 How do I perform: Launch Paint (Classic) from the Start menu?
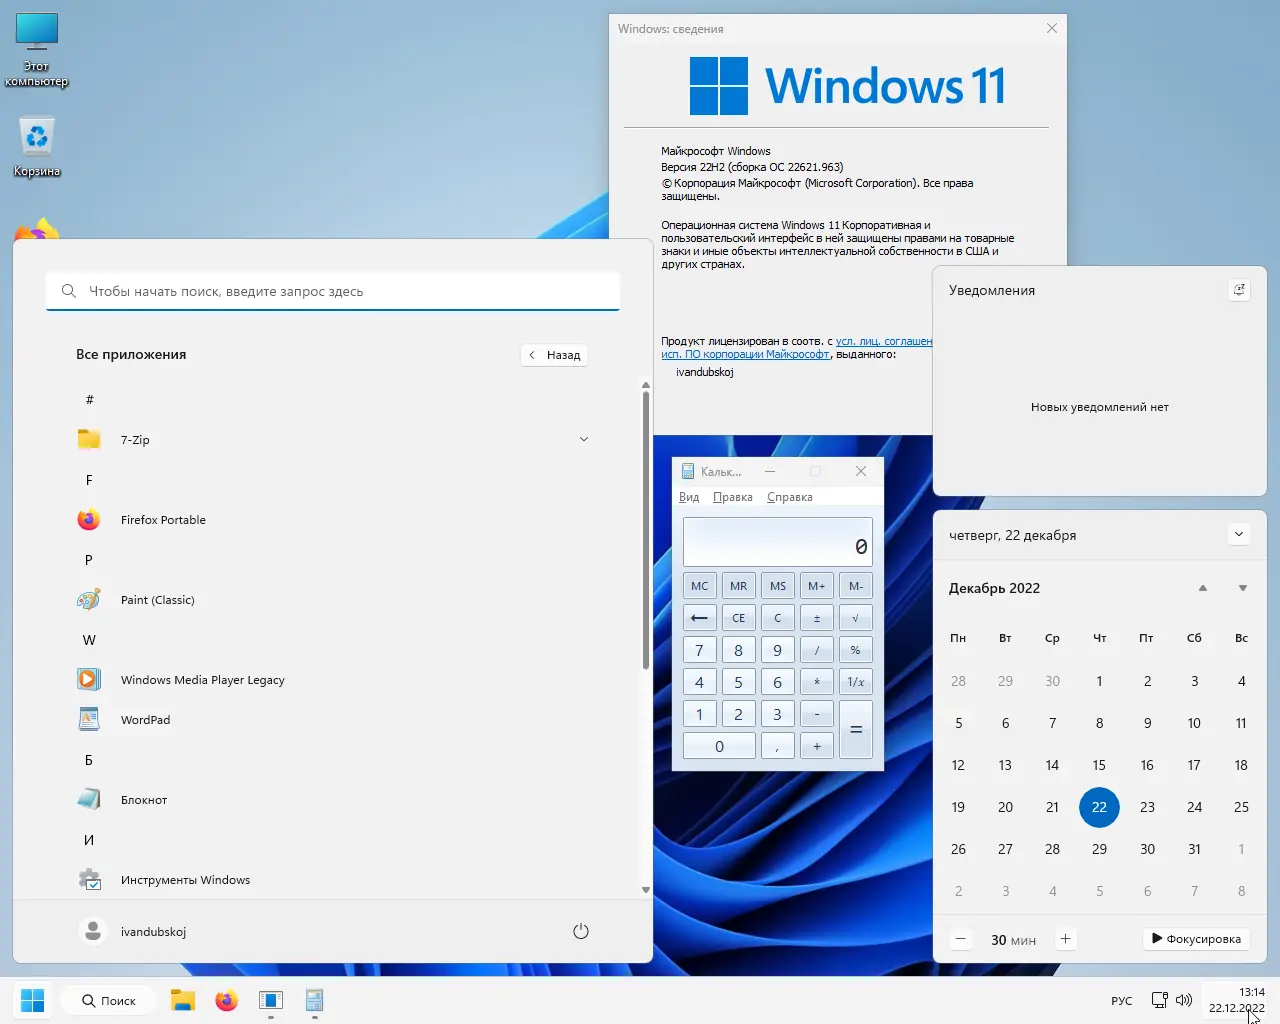(157, 599)
